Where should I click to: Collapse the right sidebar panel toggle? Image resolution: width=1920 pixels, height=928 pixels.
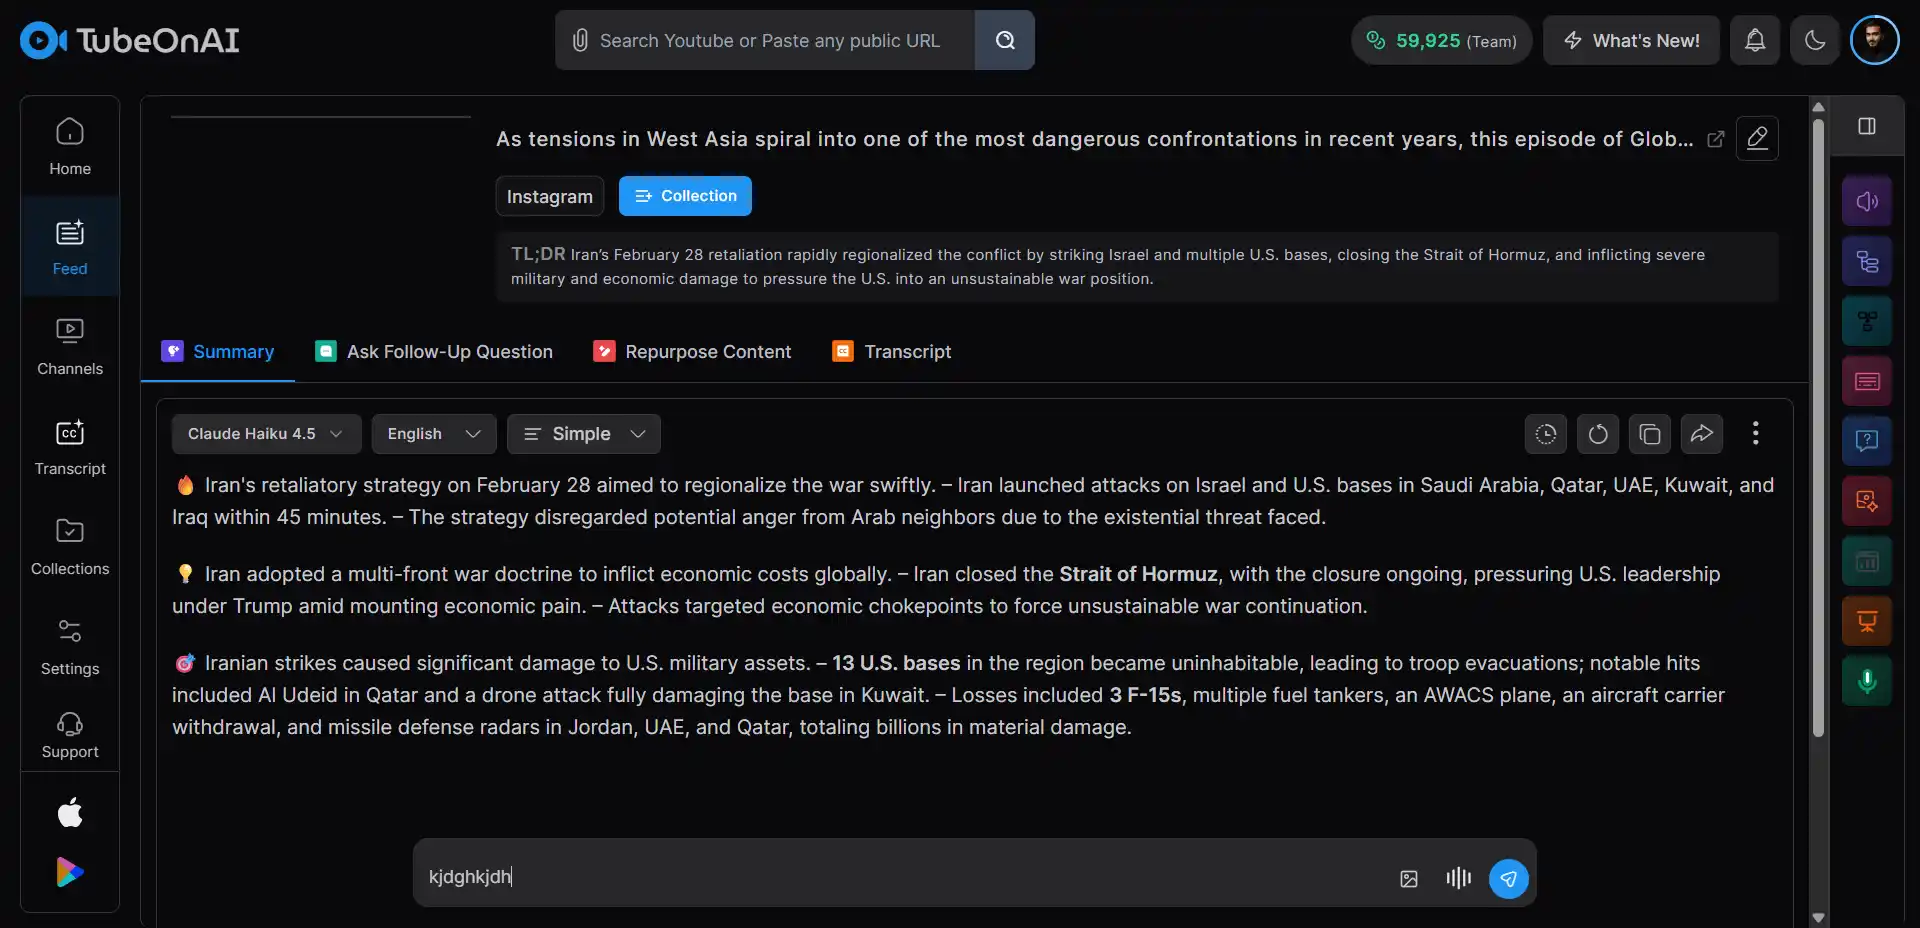1867,126
